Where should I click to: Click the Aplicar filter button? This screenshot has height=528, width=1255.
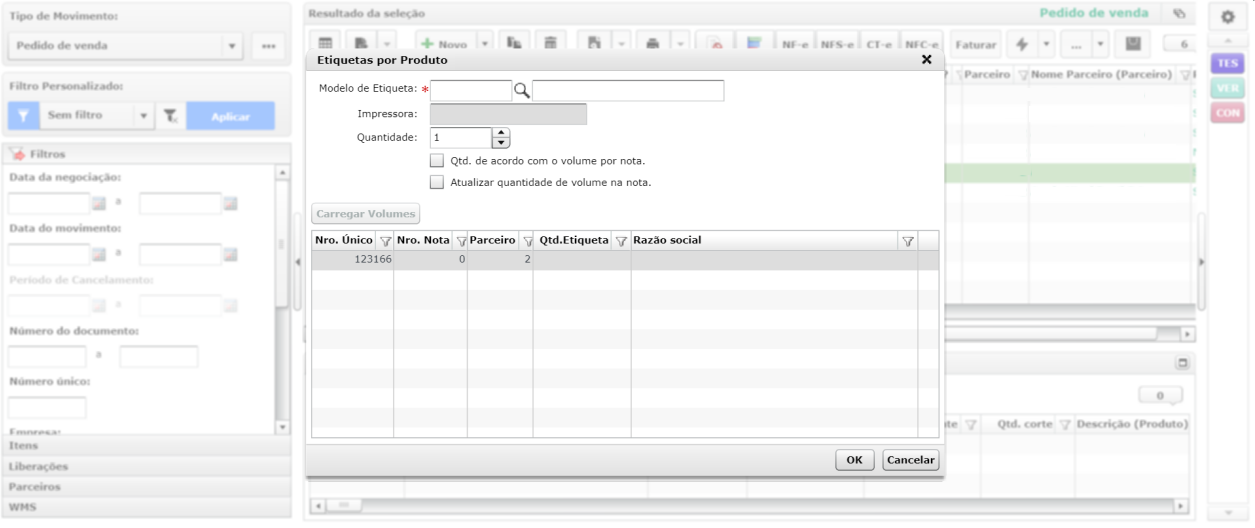click(231, 116)
